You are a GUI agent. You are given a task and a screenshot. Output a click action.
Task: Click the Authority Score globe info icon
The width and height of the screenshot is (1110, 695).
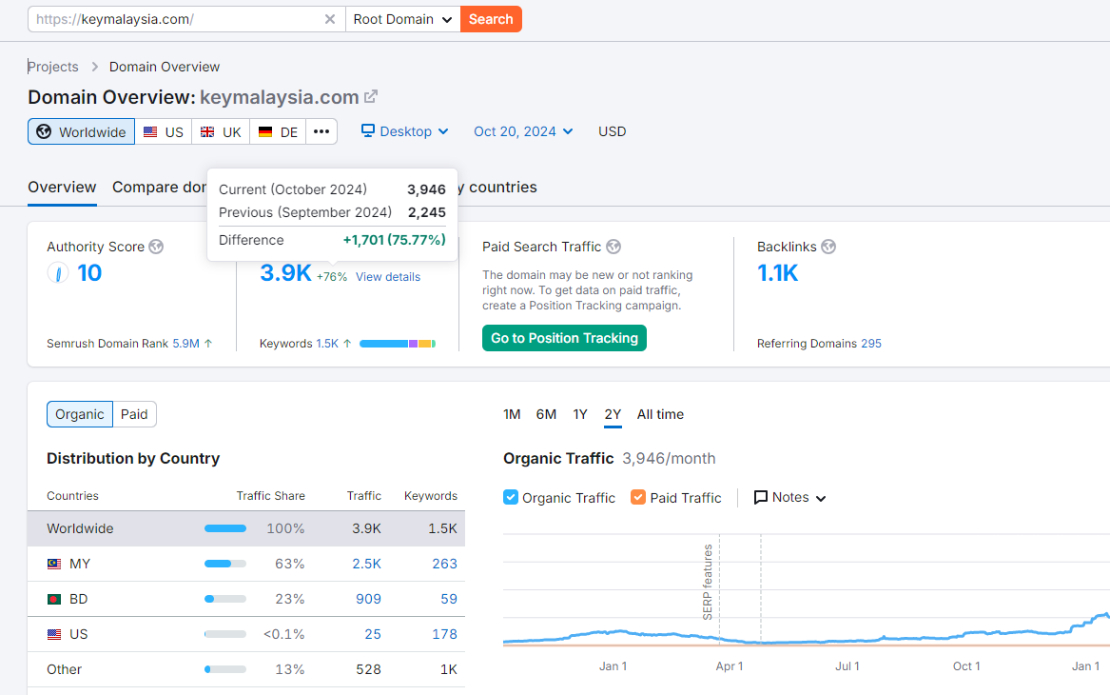(156, 246)
